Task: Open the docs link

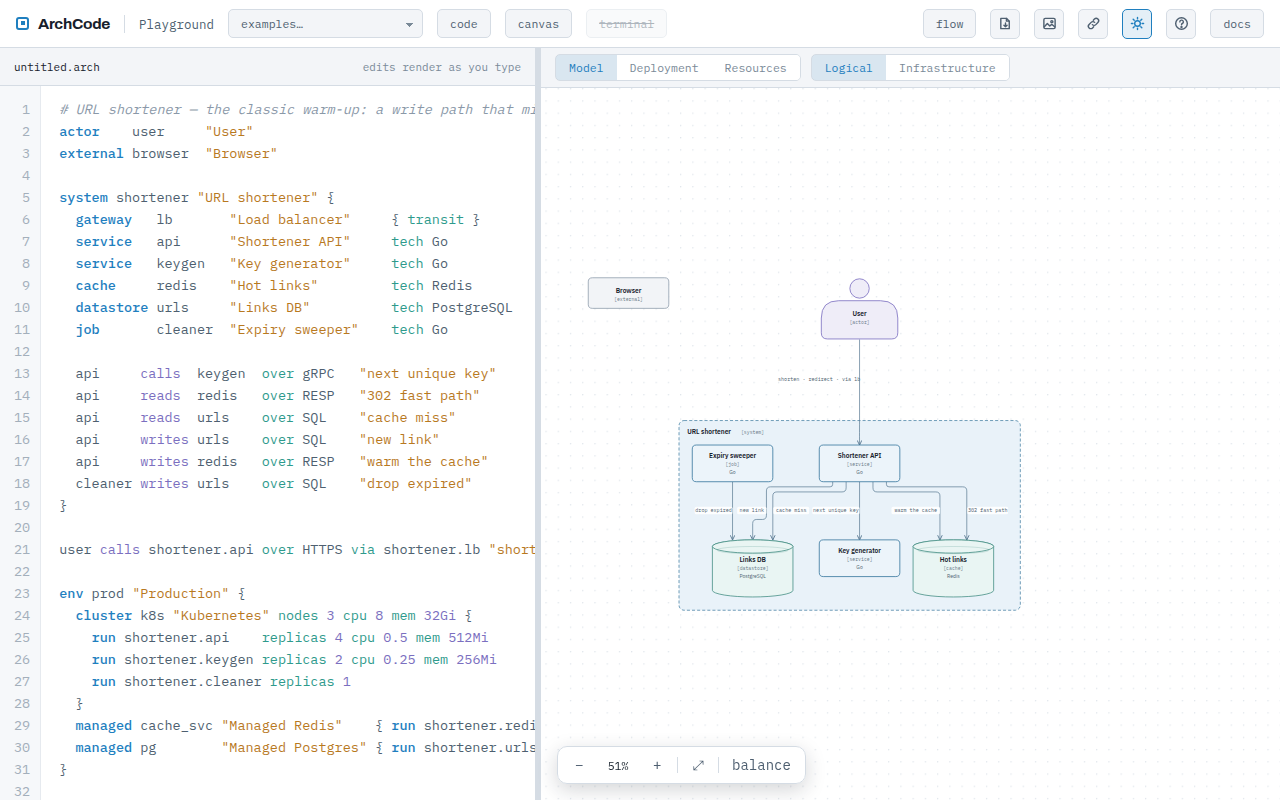Action: [1237, 24]
